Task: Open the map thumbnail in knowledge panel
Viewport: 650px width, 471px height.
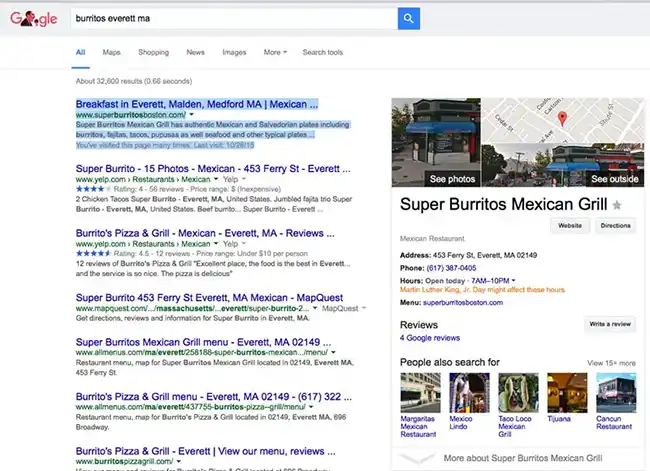Action: (563, 120)
